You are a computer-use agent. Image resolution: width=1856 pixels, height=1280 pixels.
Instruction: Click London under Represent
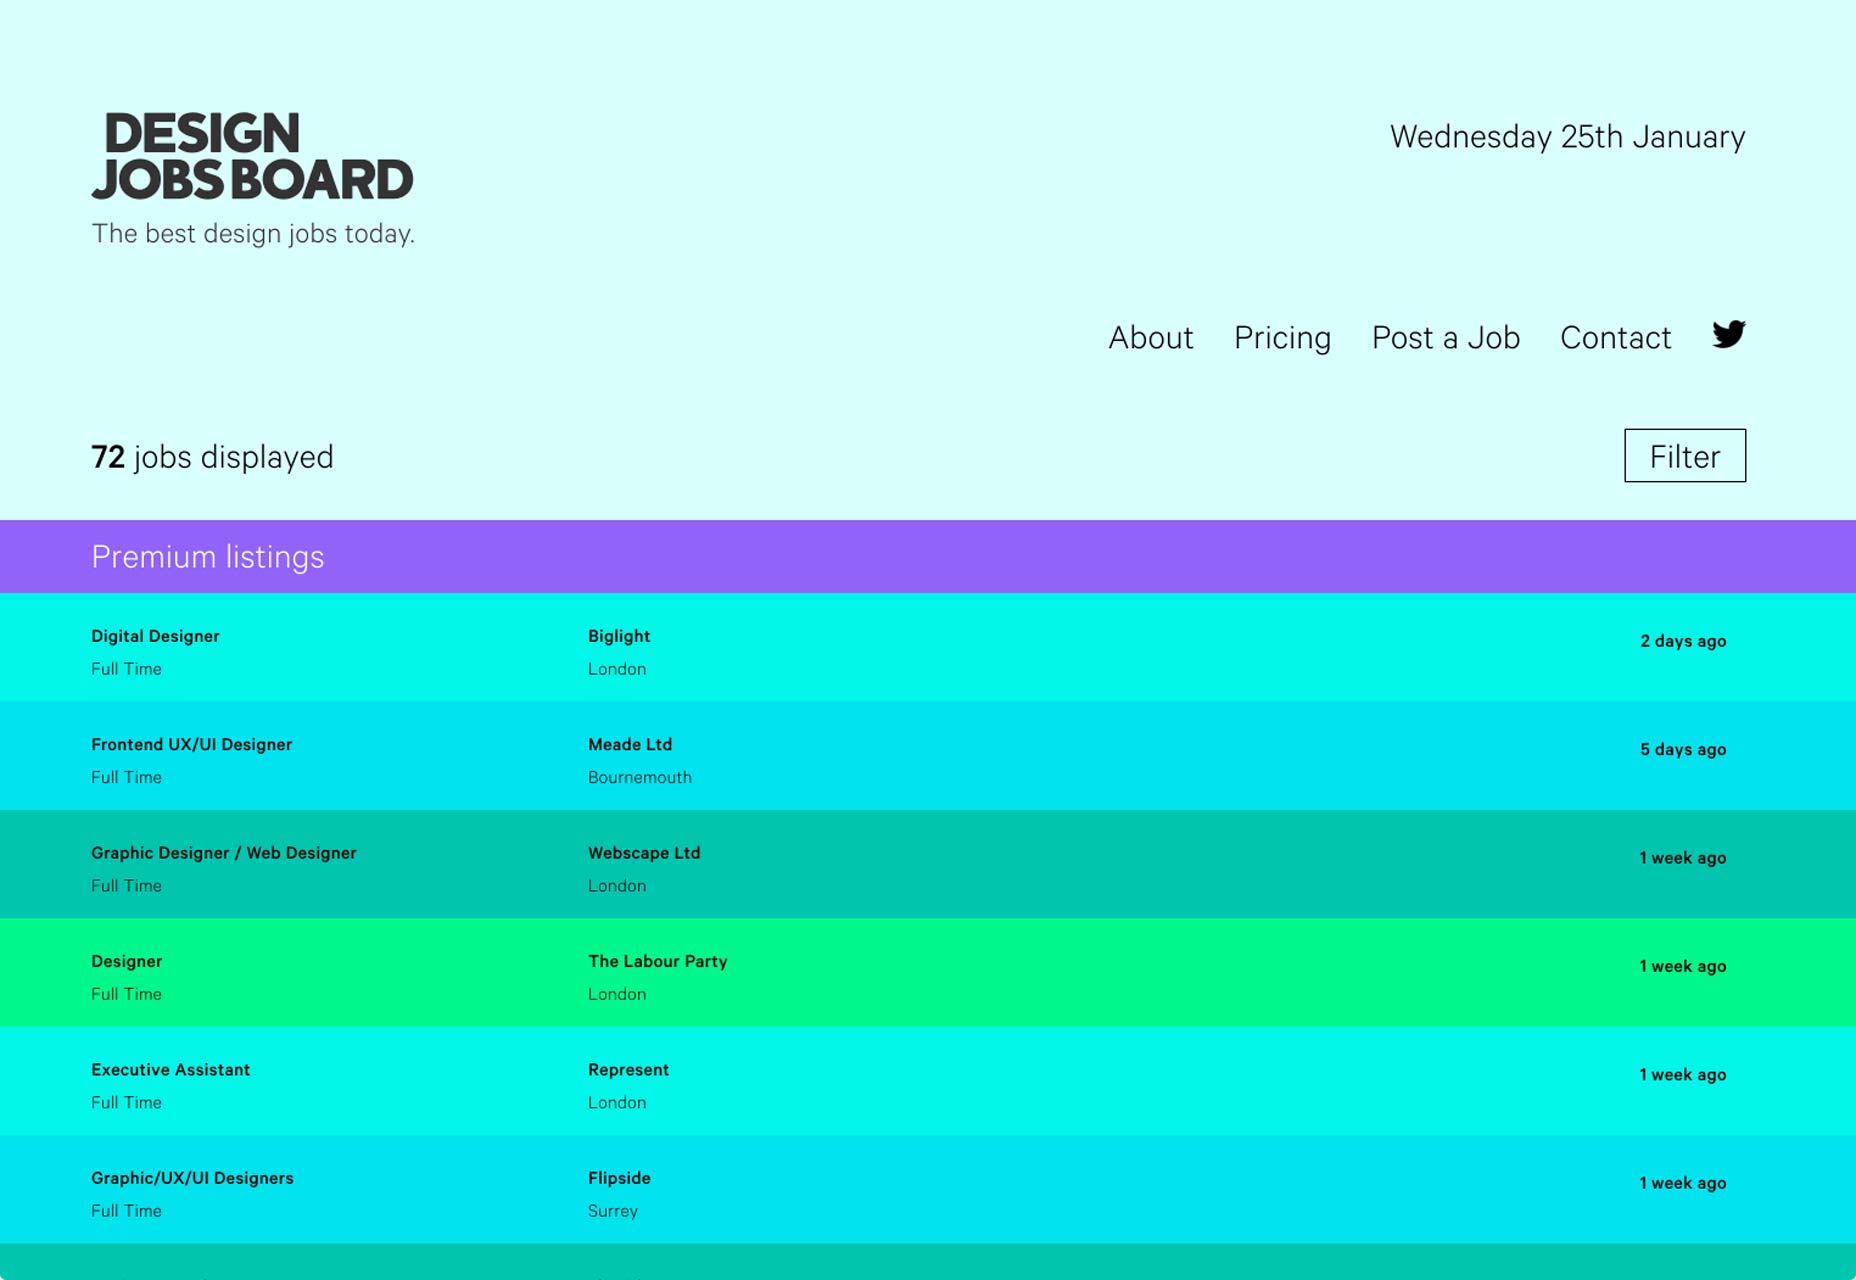coord(616,1102)
